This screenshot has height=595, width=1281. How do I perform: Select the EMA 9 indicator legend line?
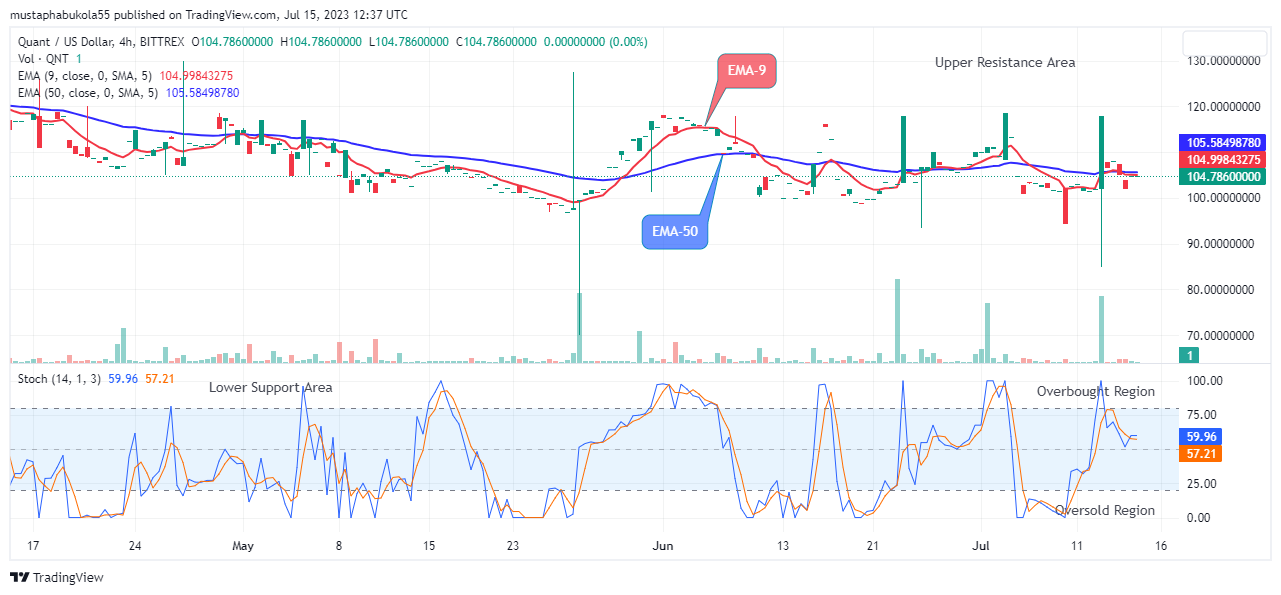point(125,76)
